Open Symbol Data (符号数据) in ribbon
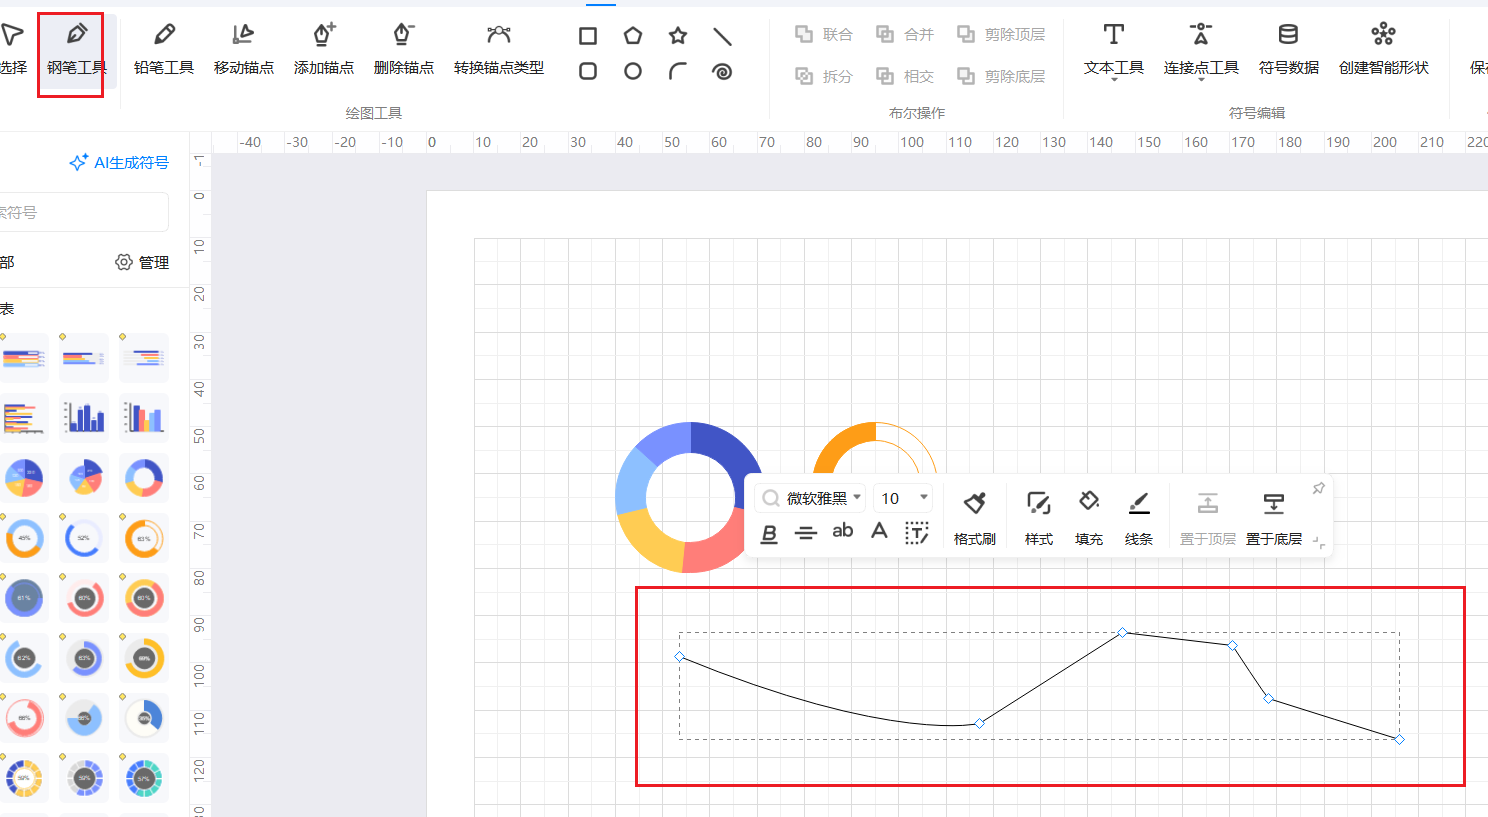Screen dimensions: 1488x817 1288,49
